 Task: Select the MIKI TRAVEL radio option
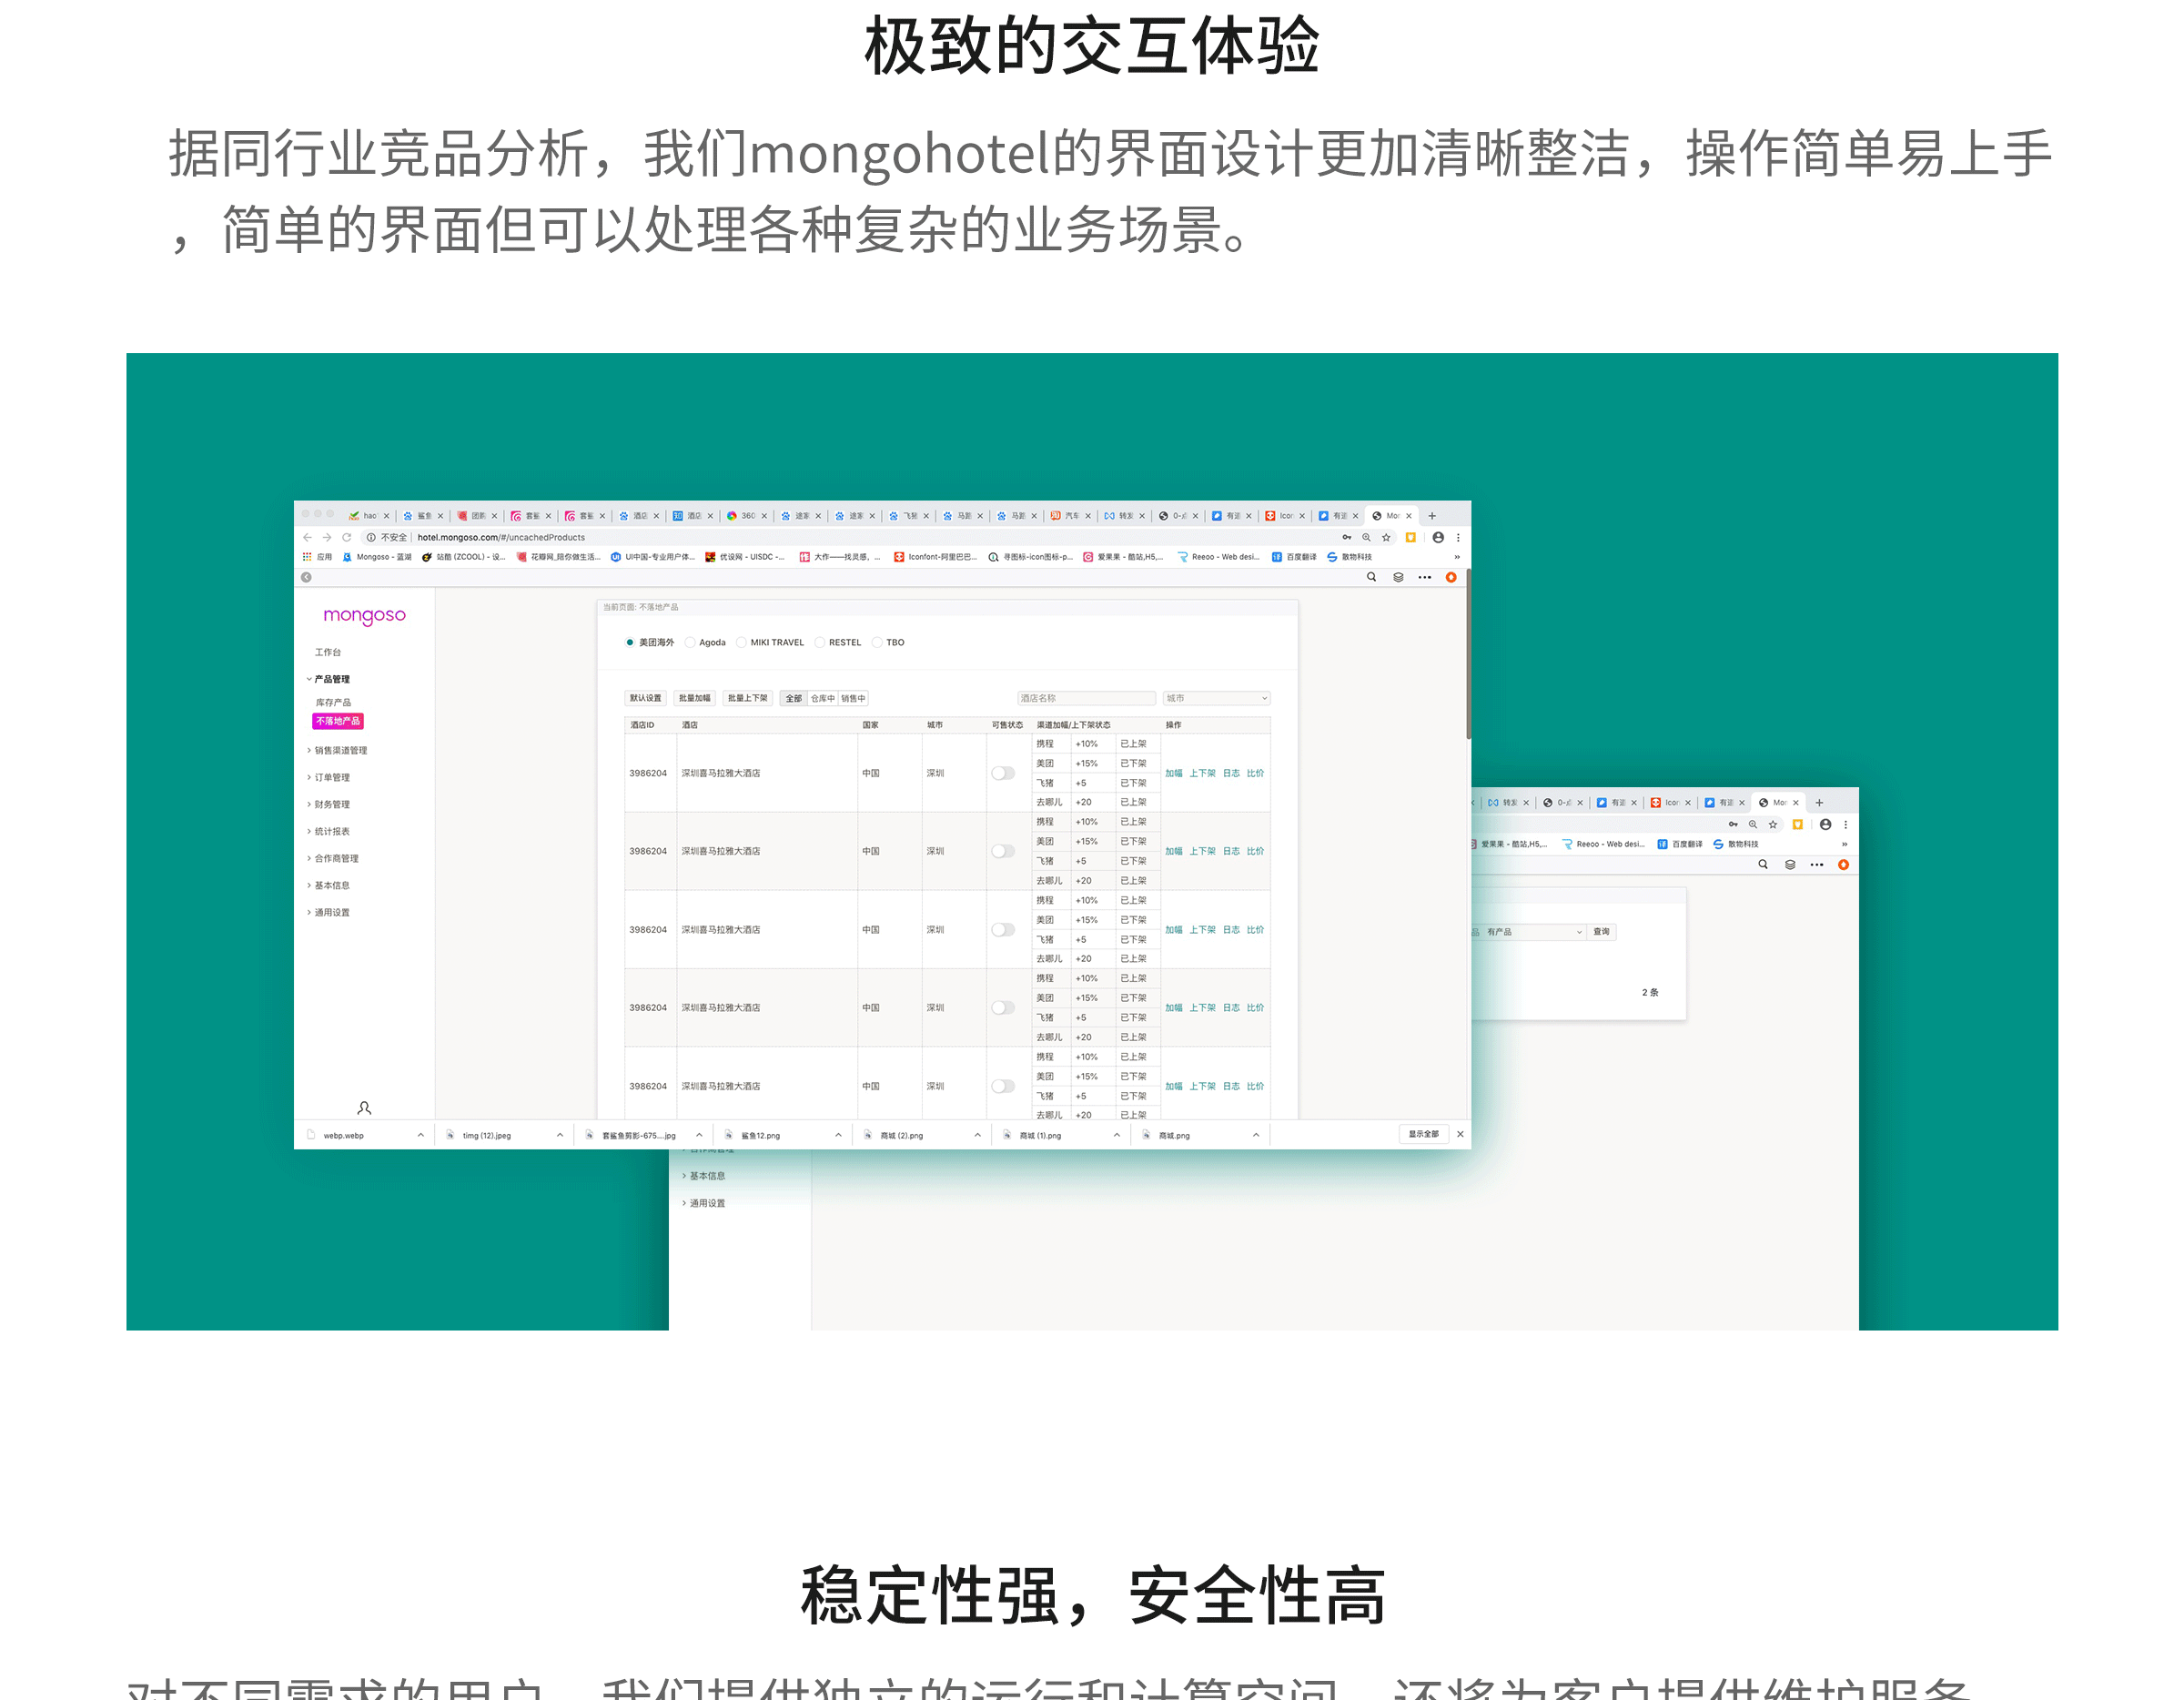[742, 643]
